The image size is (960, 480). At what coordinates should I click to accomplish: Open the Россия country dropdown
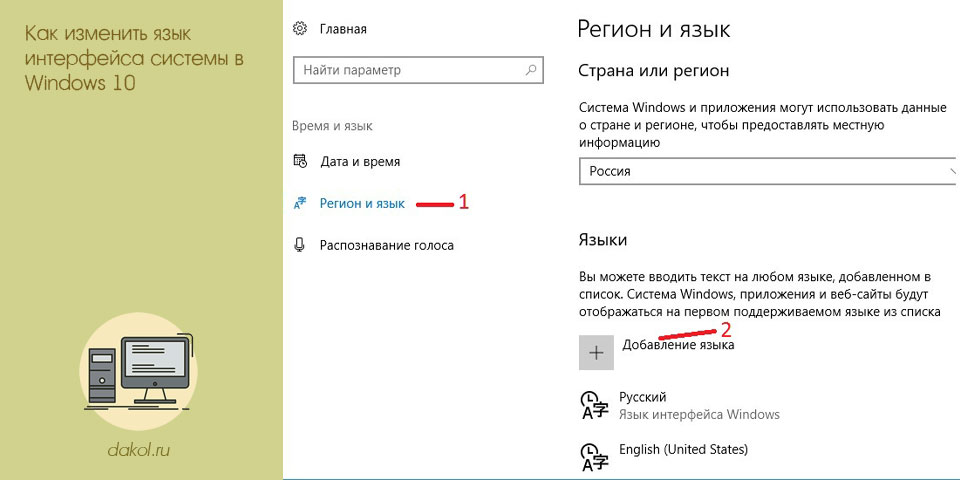pyautogui.click(x=769, y=171)
